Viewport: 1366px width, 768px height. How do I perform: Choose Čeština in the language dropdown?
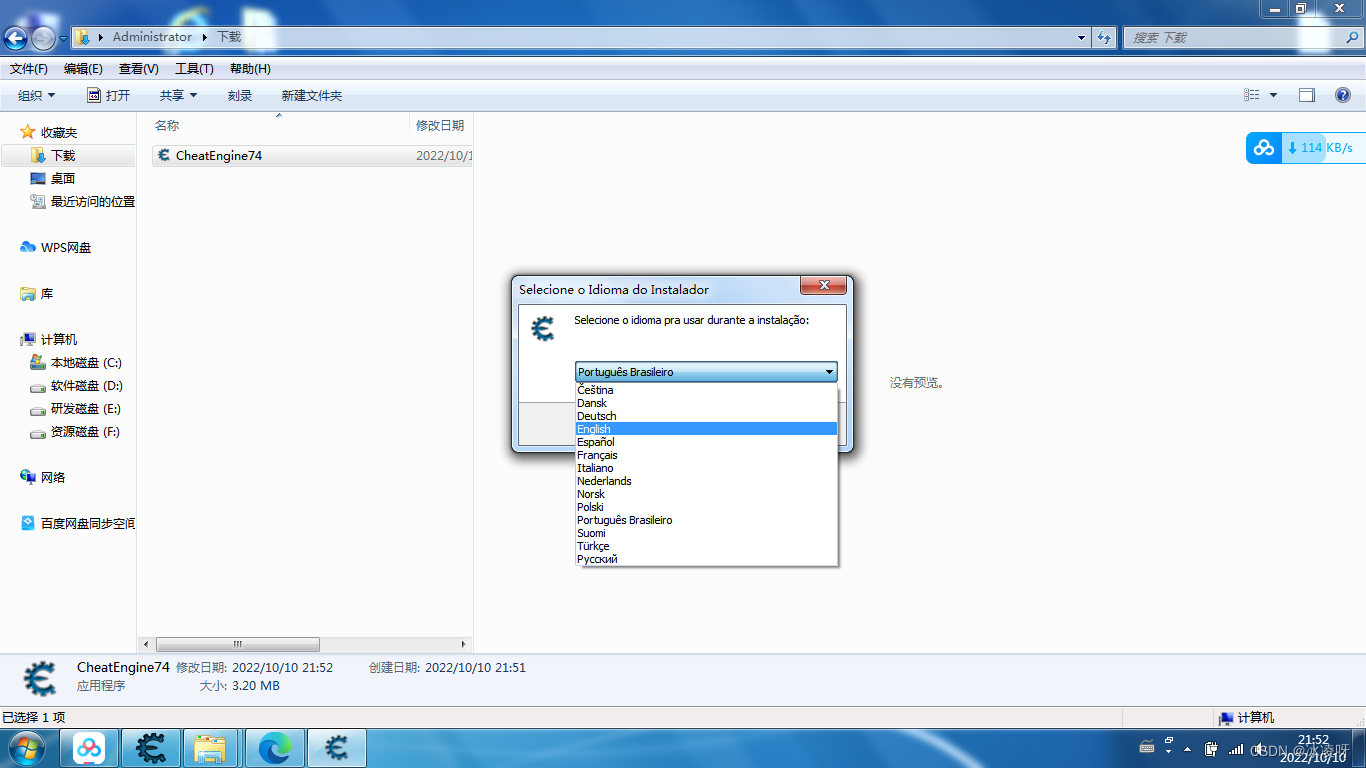[x=706, y=390]
